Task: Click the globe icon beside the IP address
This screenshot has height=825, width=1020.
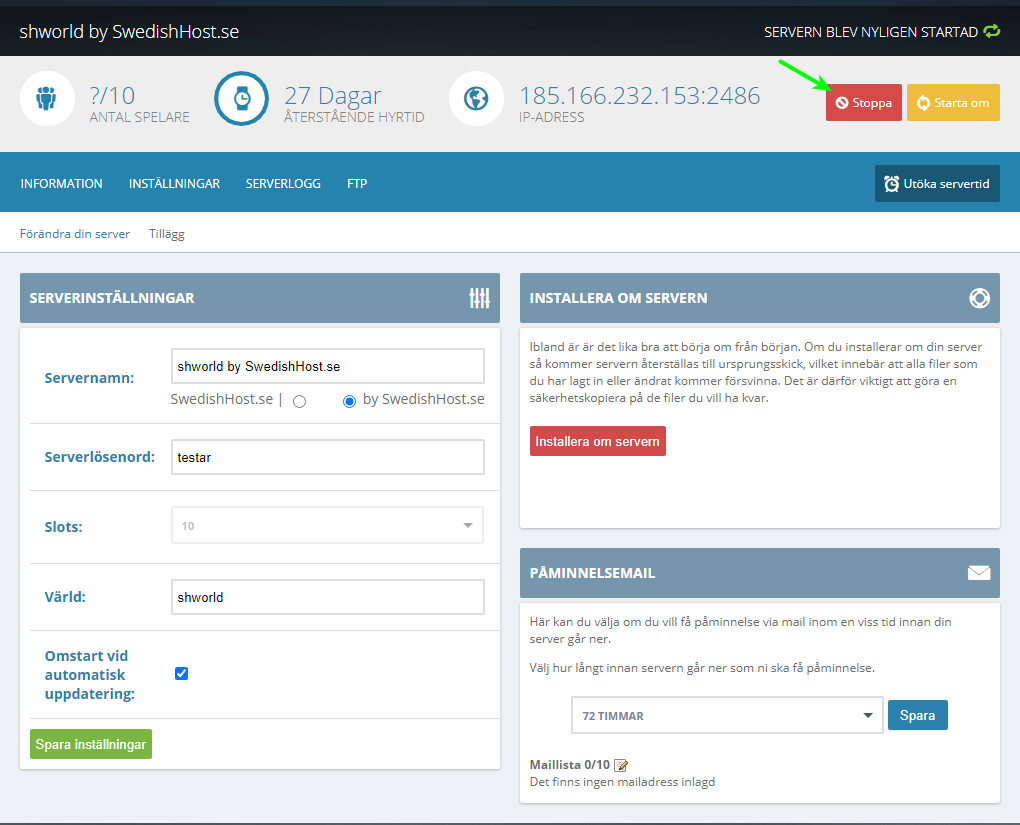Action: [476, 99]
